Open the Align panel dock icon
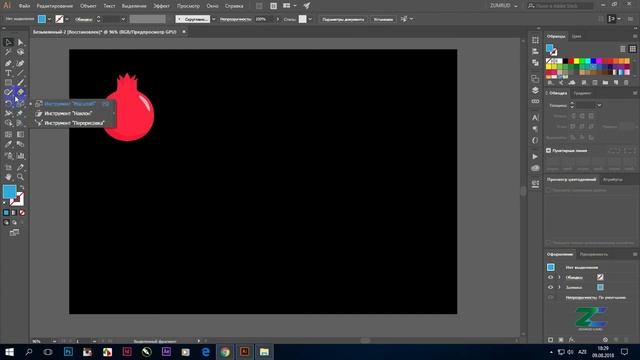This screenshot has width=640, height=360. pos(535,51)
